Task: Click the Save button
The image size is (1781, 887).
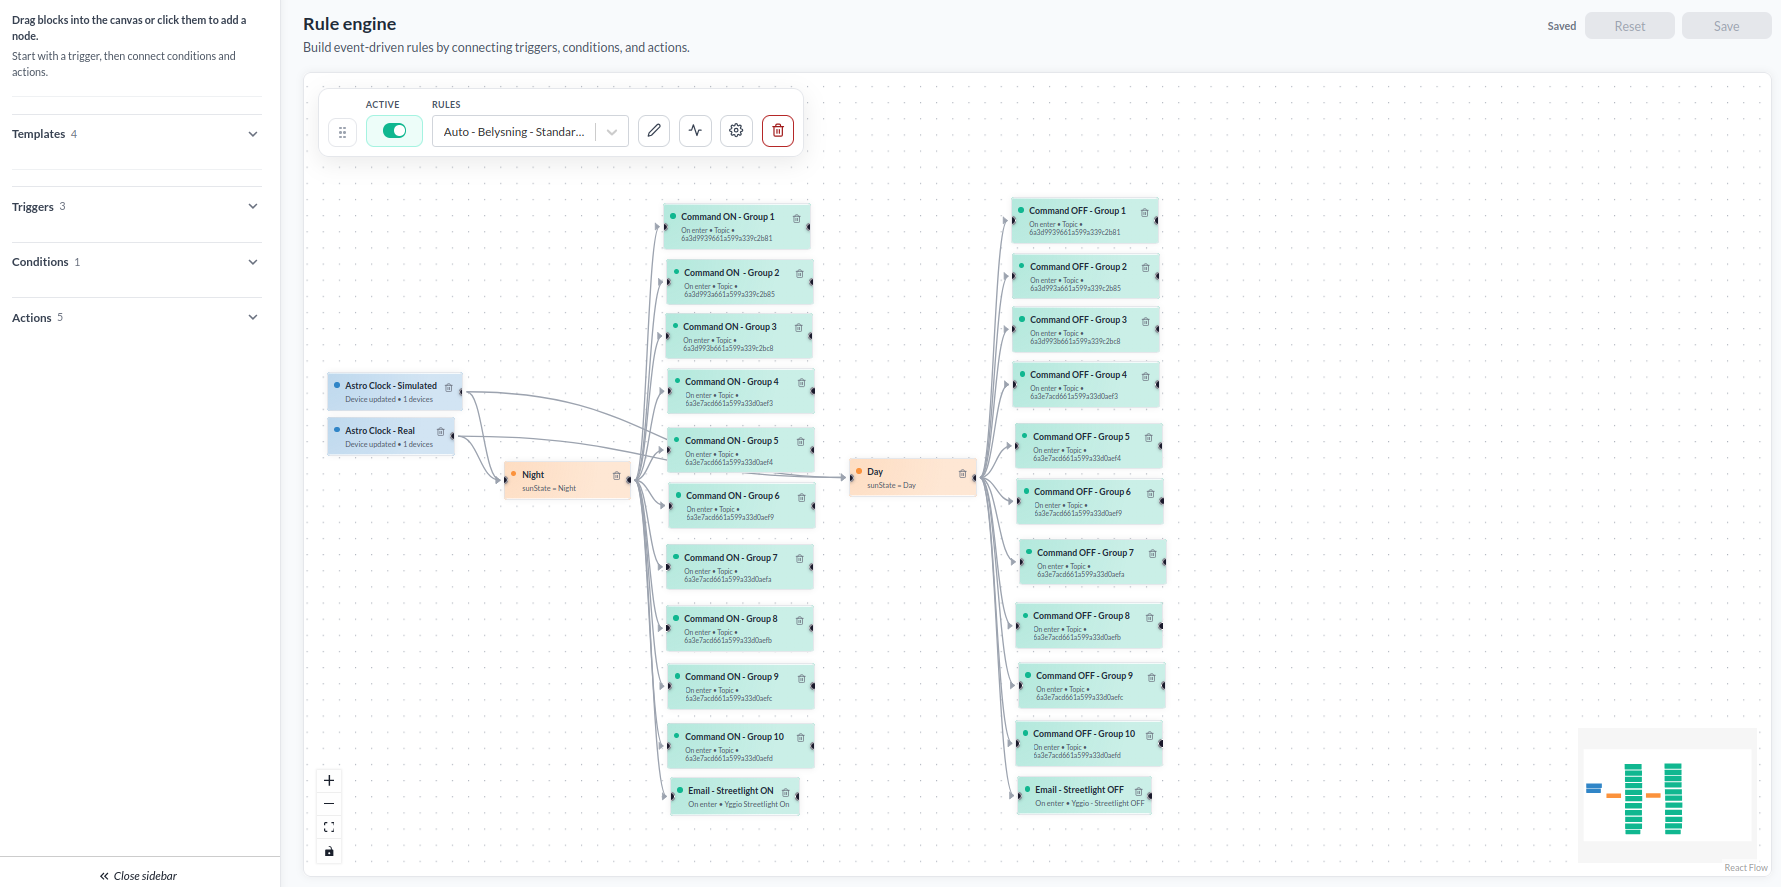Action: pos(1726,26)
